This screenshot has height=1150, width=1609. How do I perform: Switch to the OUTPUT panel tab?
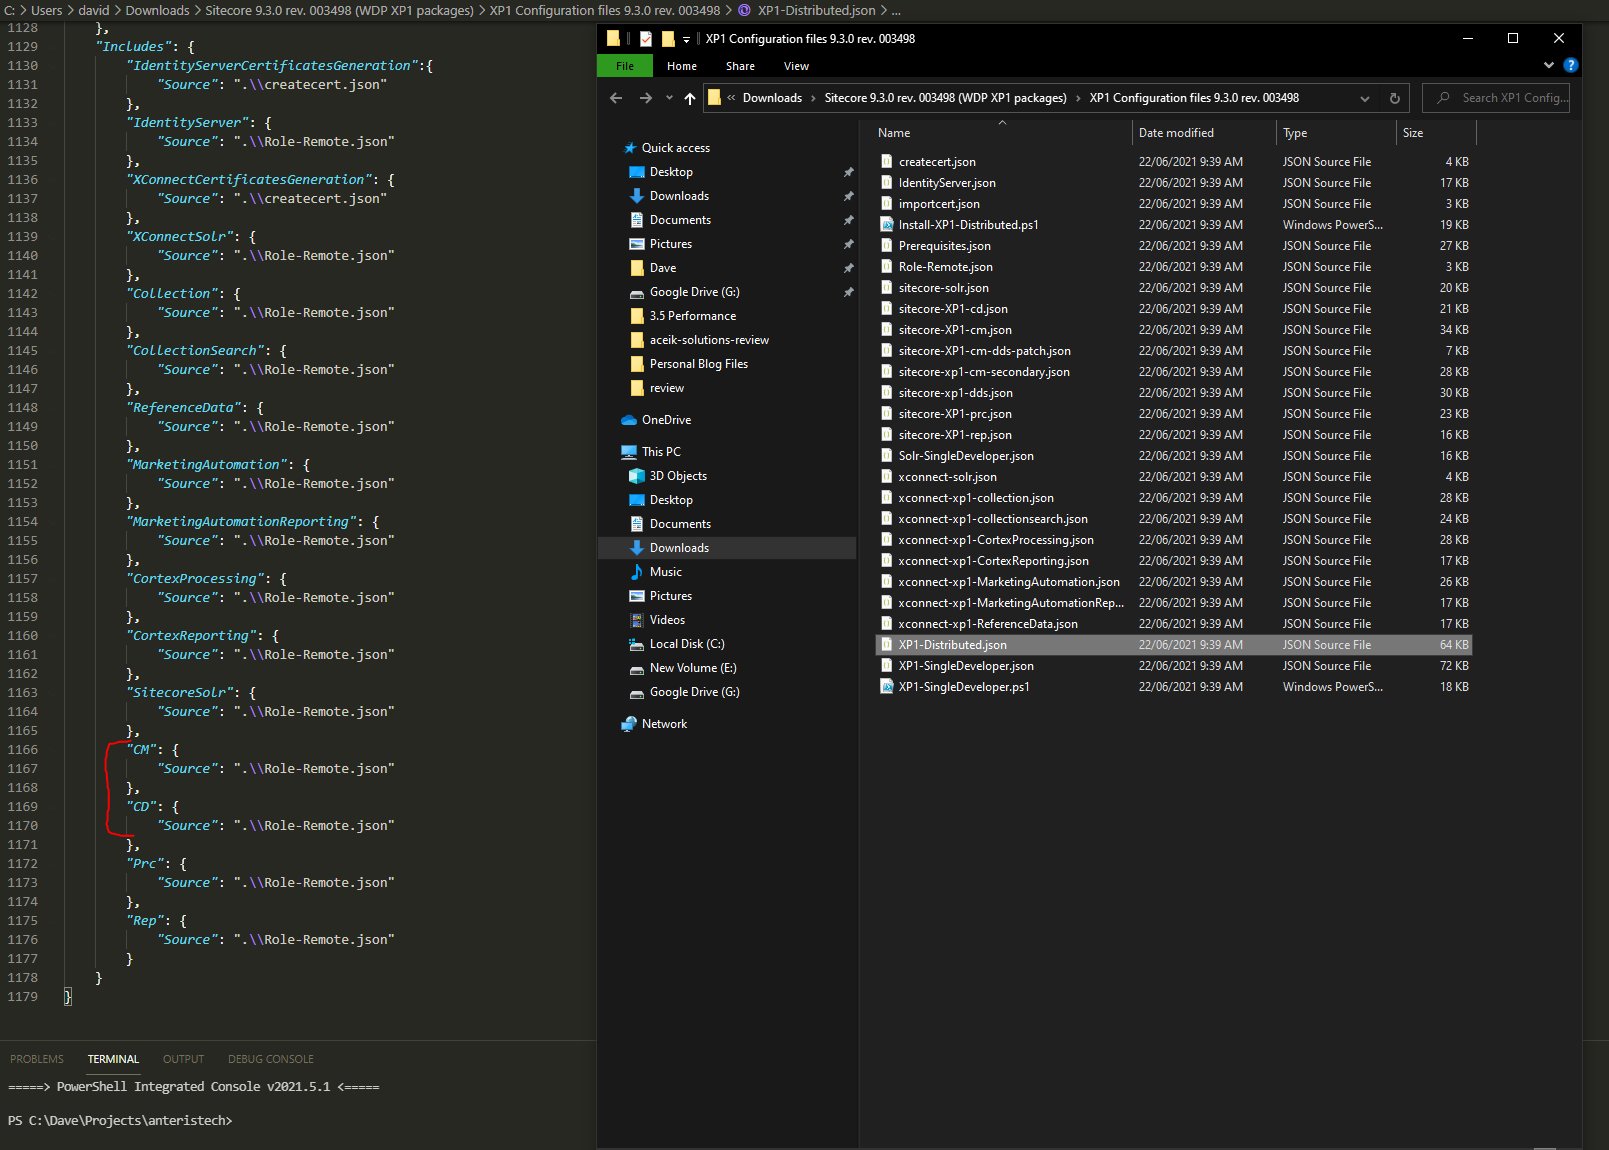pos(183,1059)
